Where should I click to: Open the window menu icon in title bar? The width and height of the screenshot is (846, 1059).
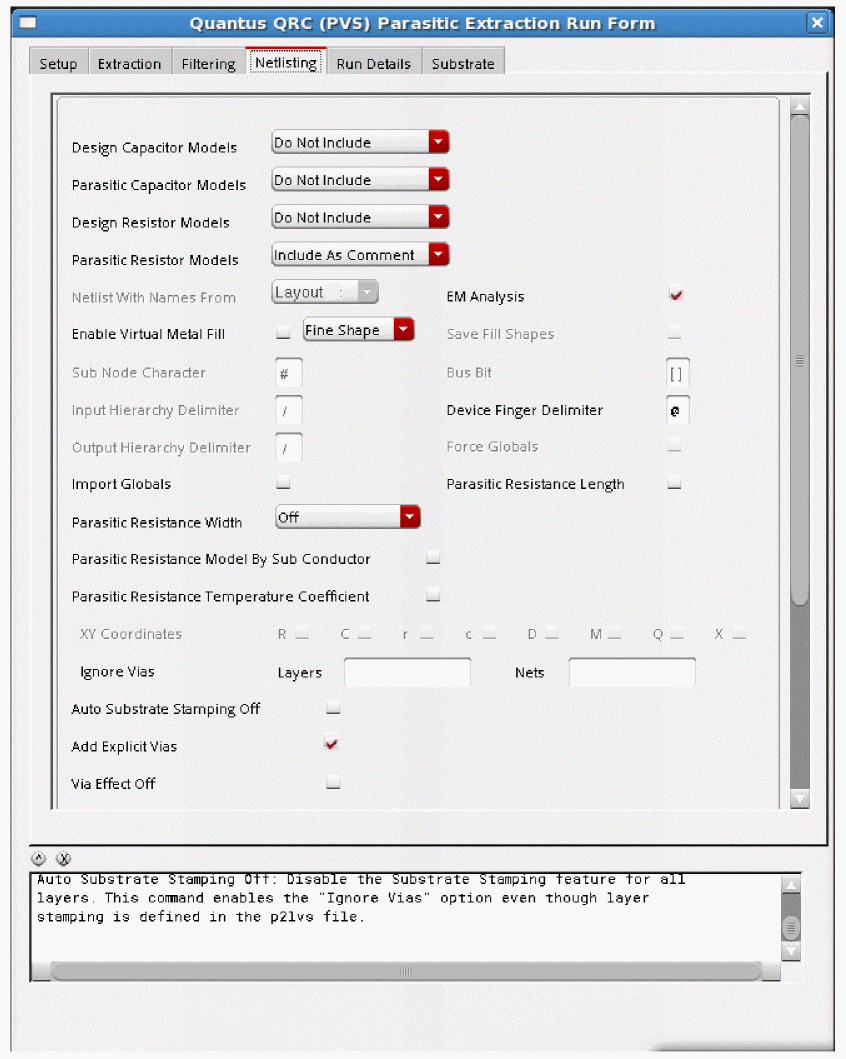click(x=28, y=23)
